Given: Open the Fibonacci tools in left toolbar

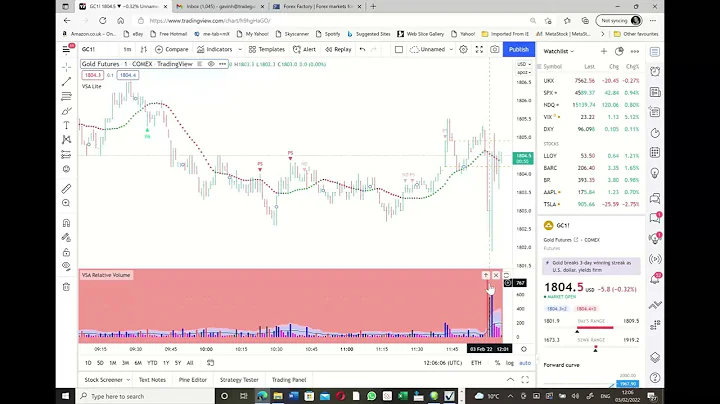Looking at the screenshot, I should pos(66,96).
